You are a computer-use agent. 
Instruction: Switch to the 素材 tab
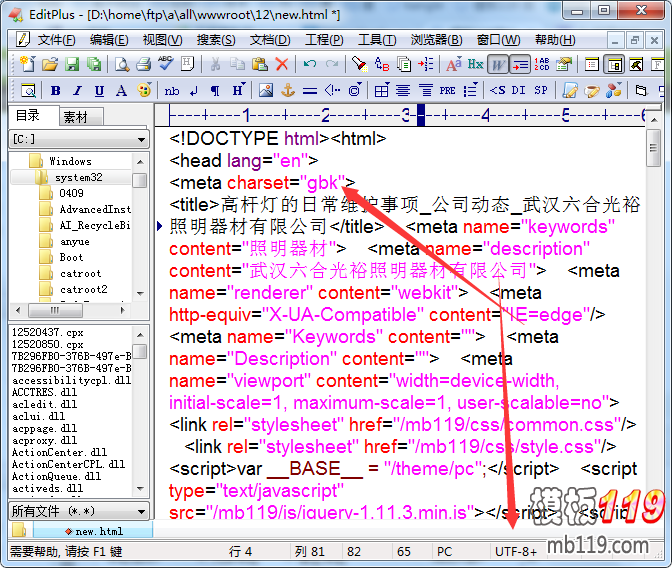(81, 117)
